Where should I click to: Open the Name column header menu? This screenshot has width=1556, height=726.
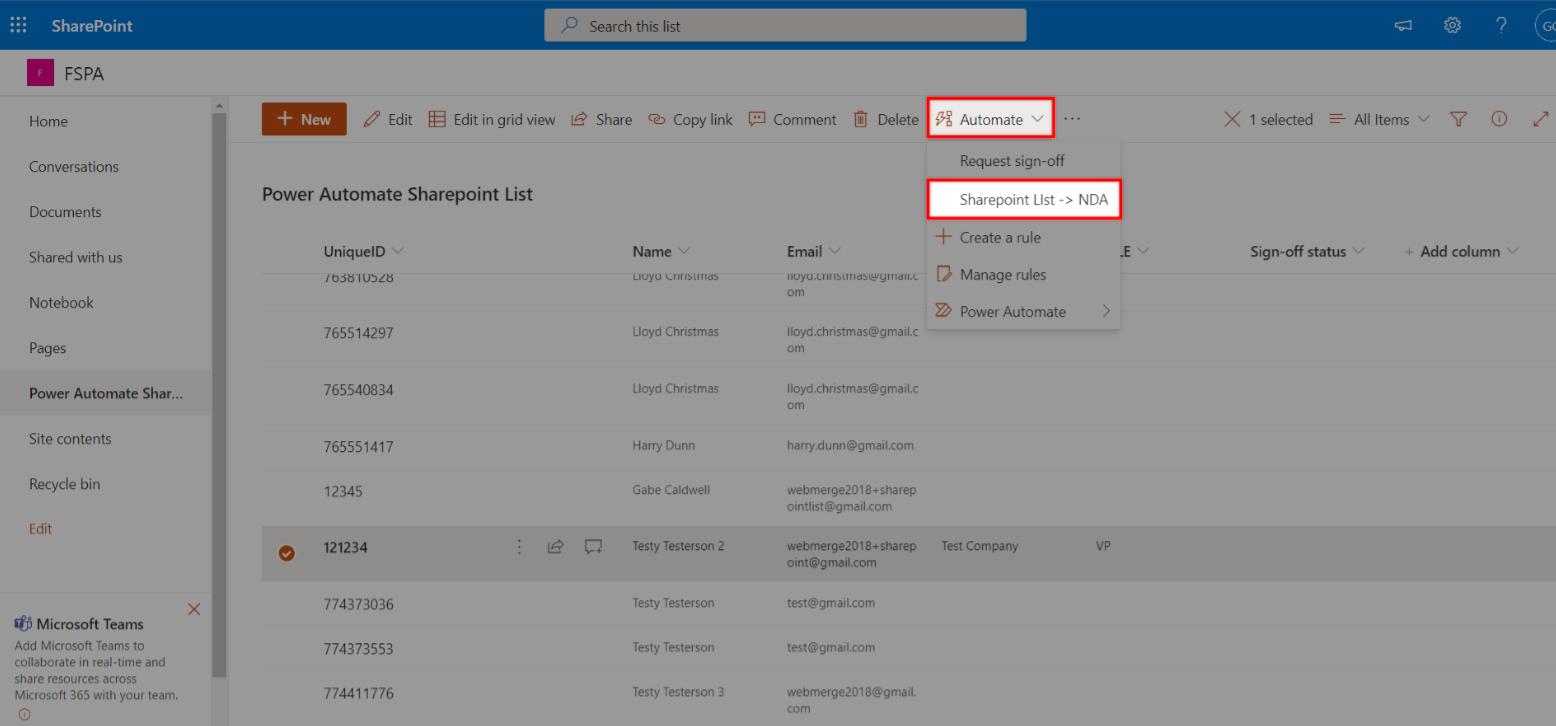661,251
